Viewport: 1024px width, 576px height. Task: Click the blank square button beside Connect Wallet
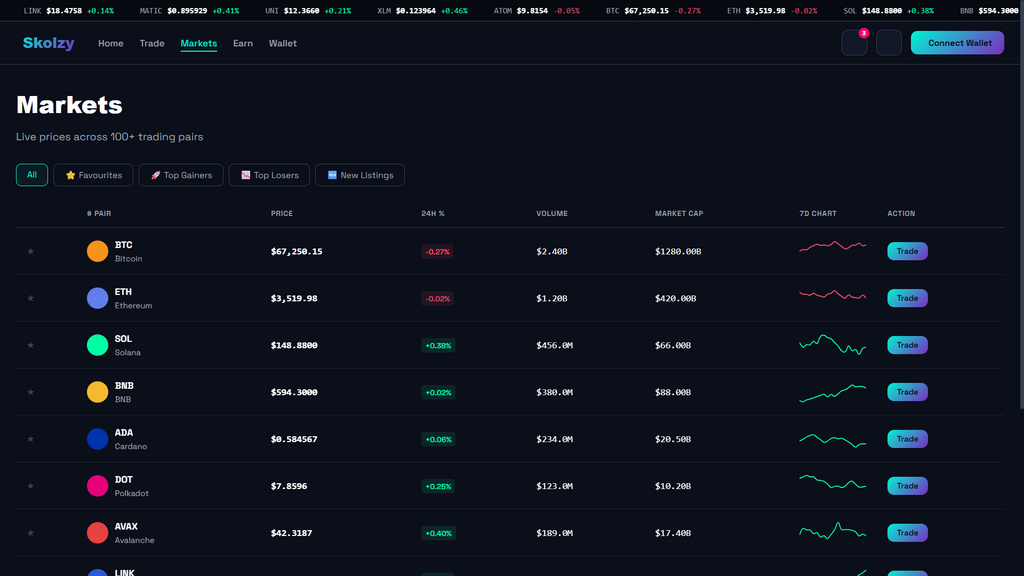[x=889, y=43]
